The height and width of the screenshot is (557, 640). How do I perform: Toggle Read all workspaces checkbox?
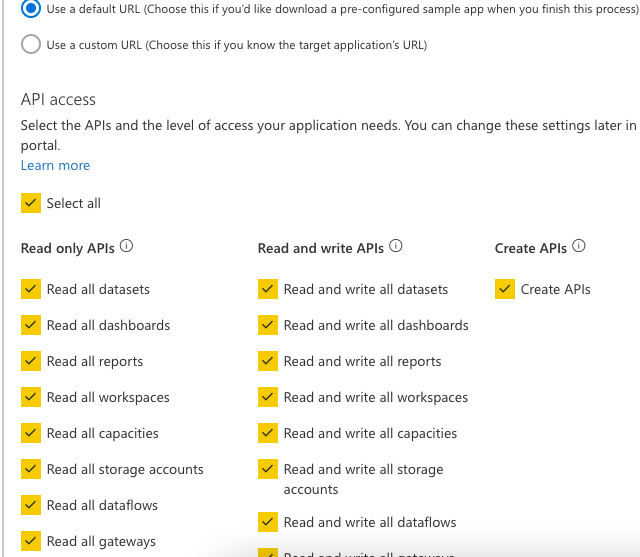[x=31, y=397]
